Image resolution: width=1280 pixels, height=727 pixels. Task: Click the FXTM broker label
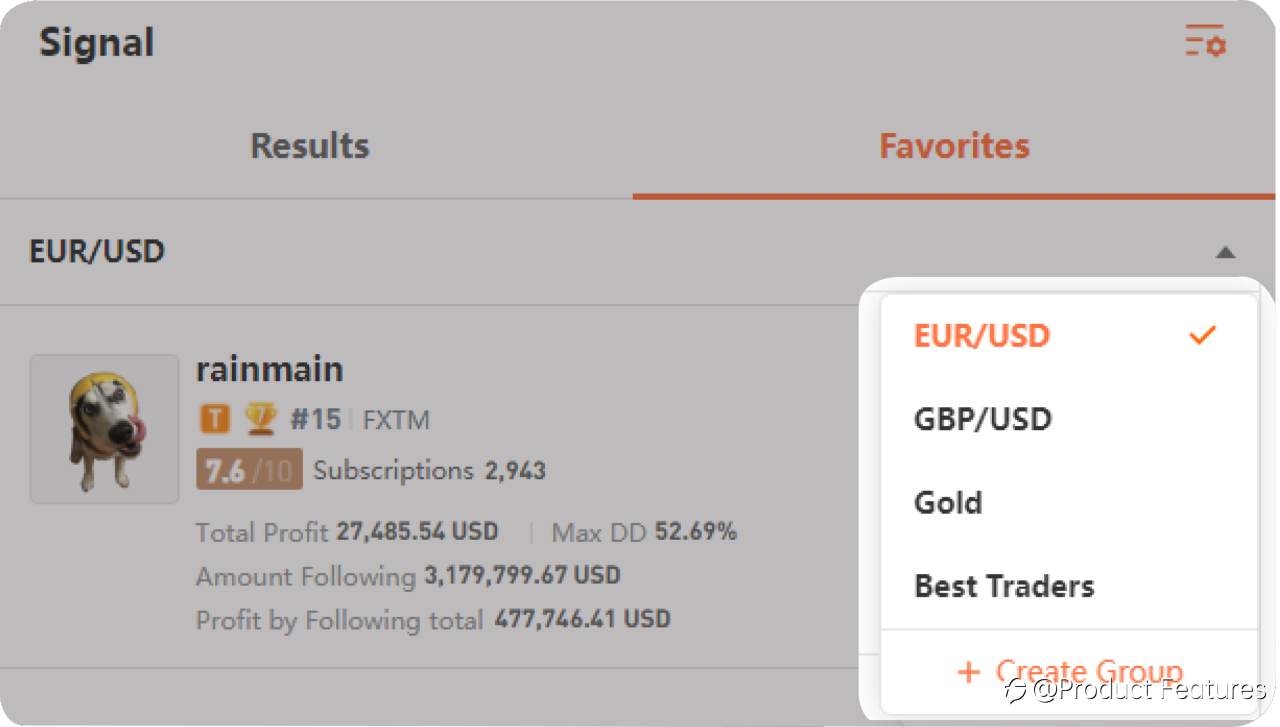click(396, 420)
